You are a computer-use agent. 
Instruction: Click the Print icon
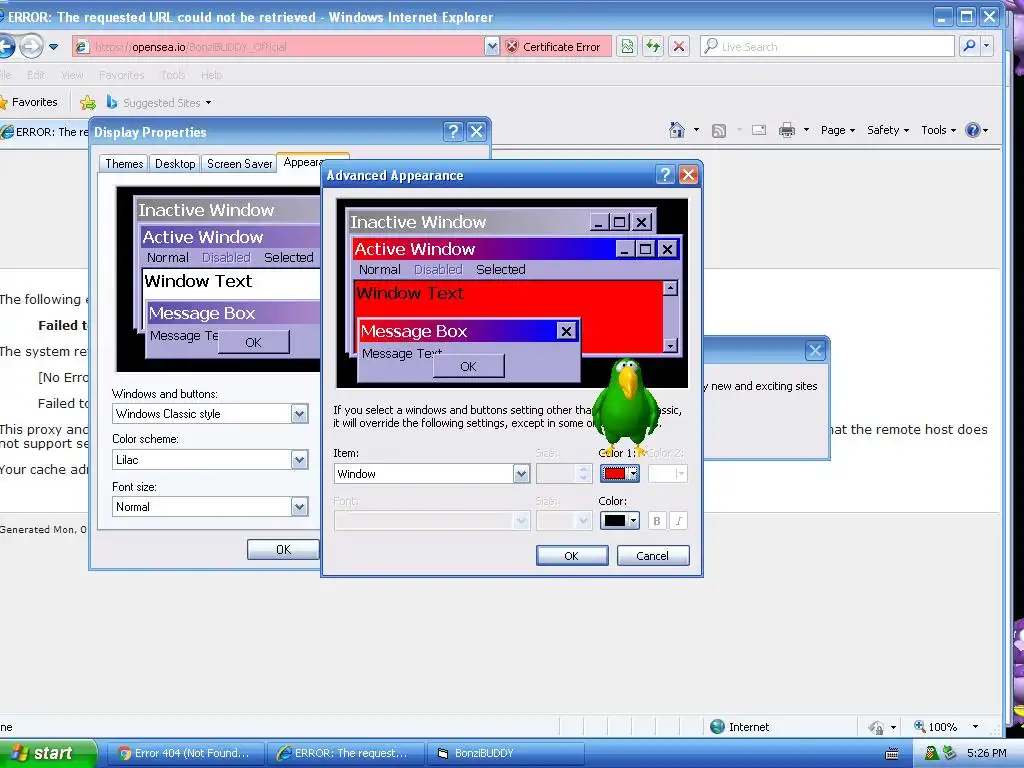(787, 130)
